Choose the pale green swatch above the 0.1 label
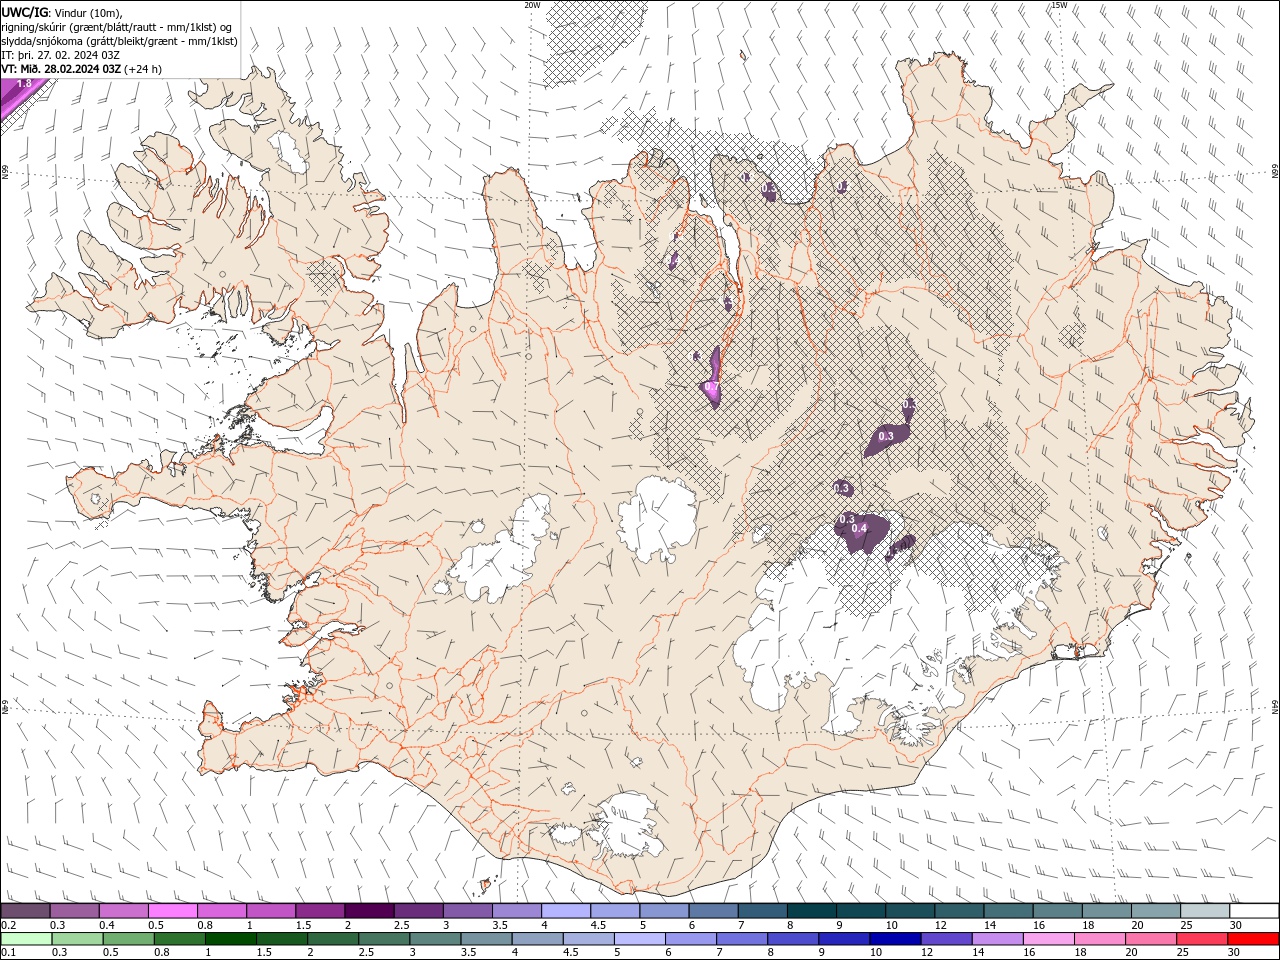The image size is (1280, 960). click(26, 939)
